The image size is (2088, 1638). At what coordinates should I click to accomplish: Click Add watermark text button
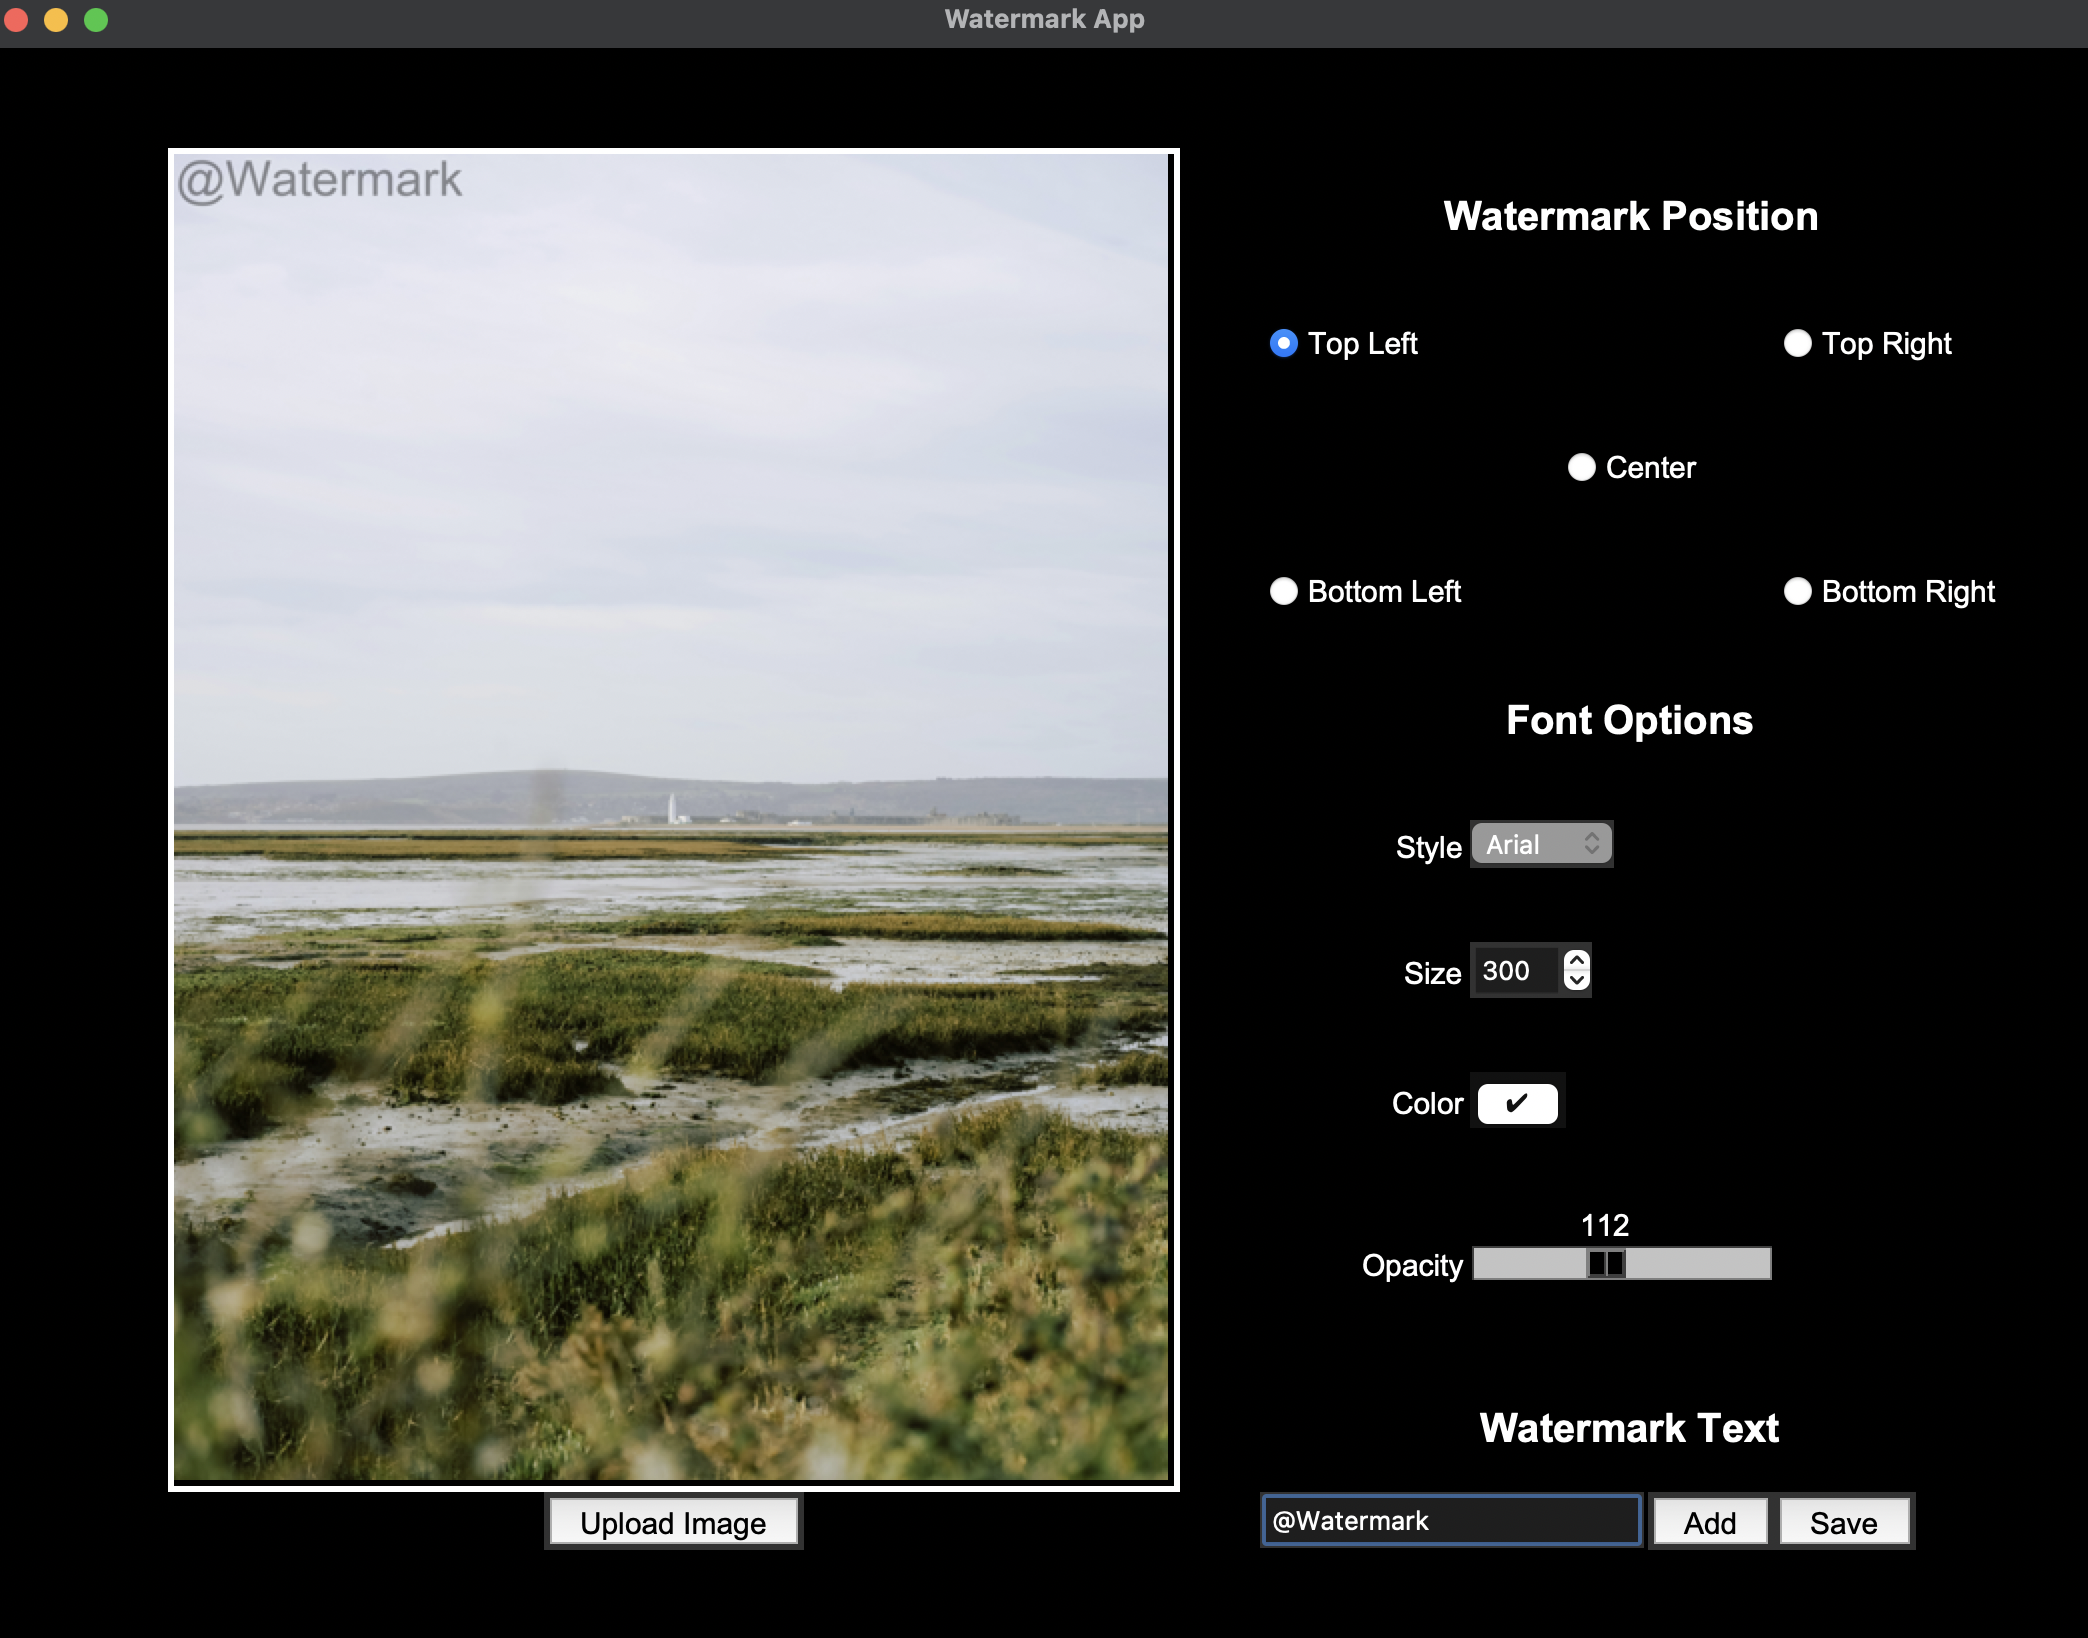coord(1710,1519)
